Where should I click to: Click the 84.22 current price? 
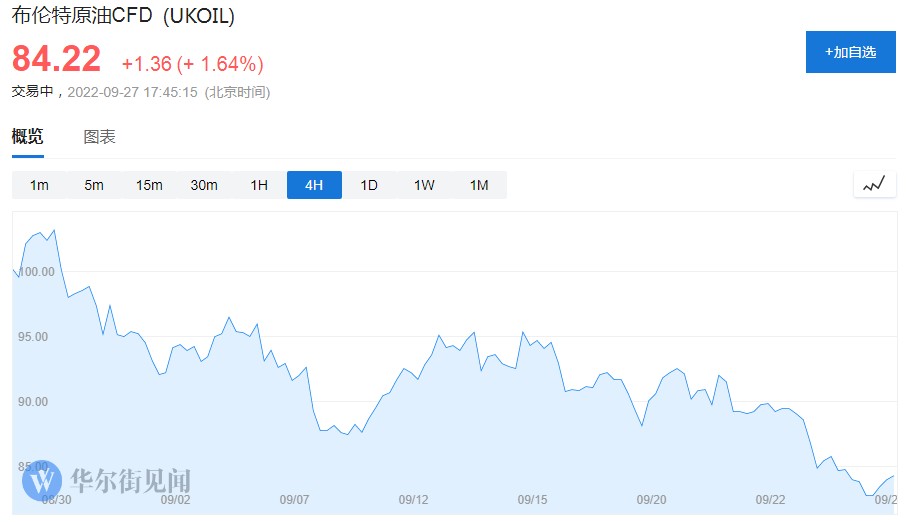coord(57,59)
